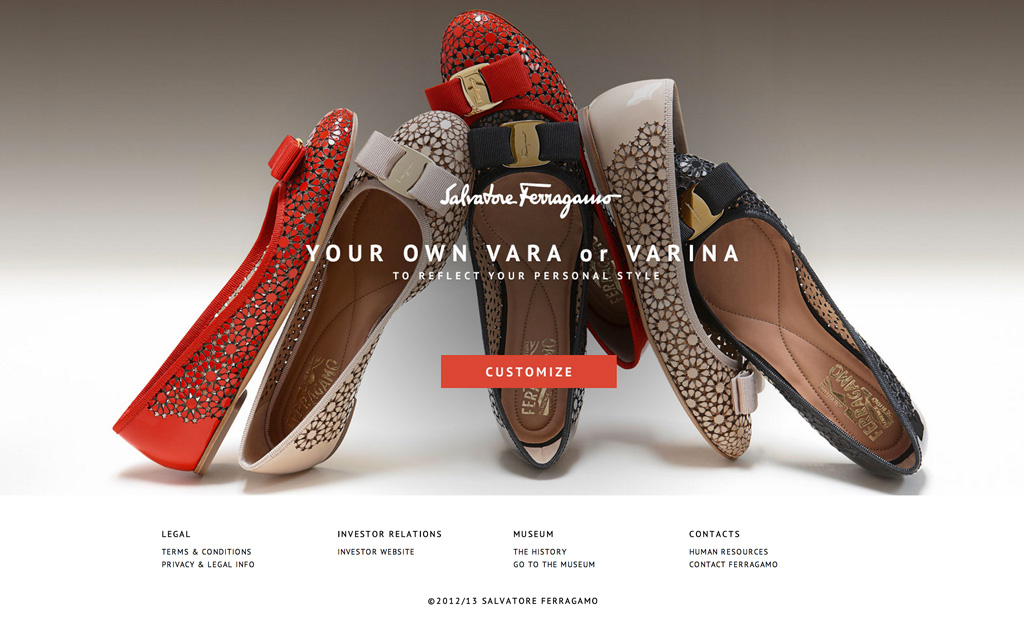
Task: Select the Legal footer heading
Action: [176, 534]
